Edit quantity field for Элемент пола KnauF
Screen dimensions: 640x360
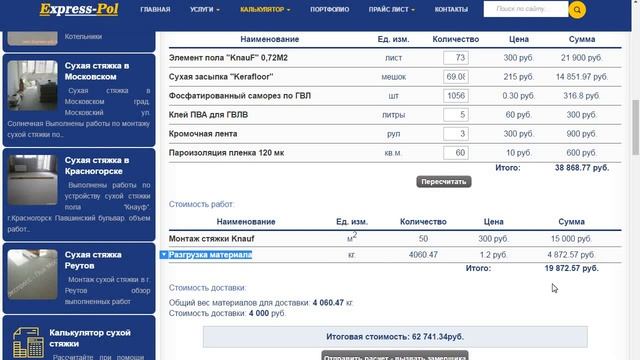point(456,58)
